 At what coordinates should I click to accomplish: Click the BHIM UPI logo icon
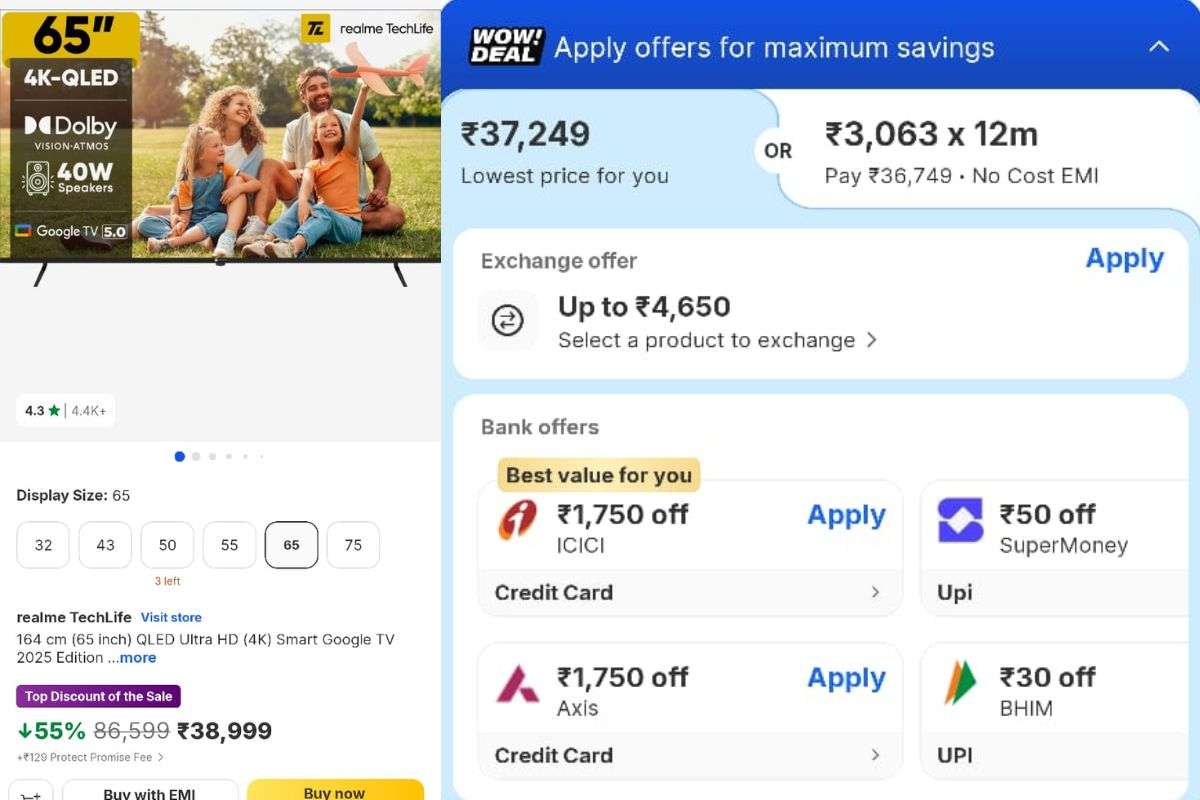click(960, 685)
